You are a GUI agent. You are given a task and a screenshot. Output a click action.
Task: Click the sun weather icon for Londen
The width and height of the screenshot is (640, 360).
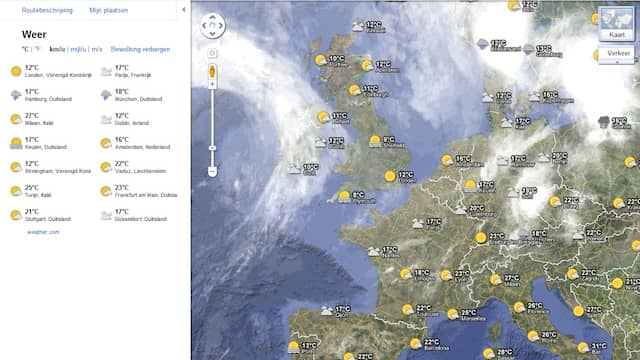pos(16,71)
